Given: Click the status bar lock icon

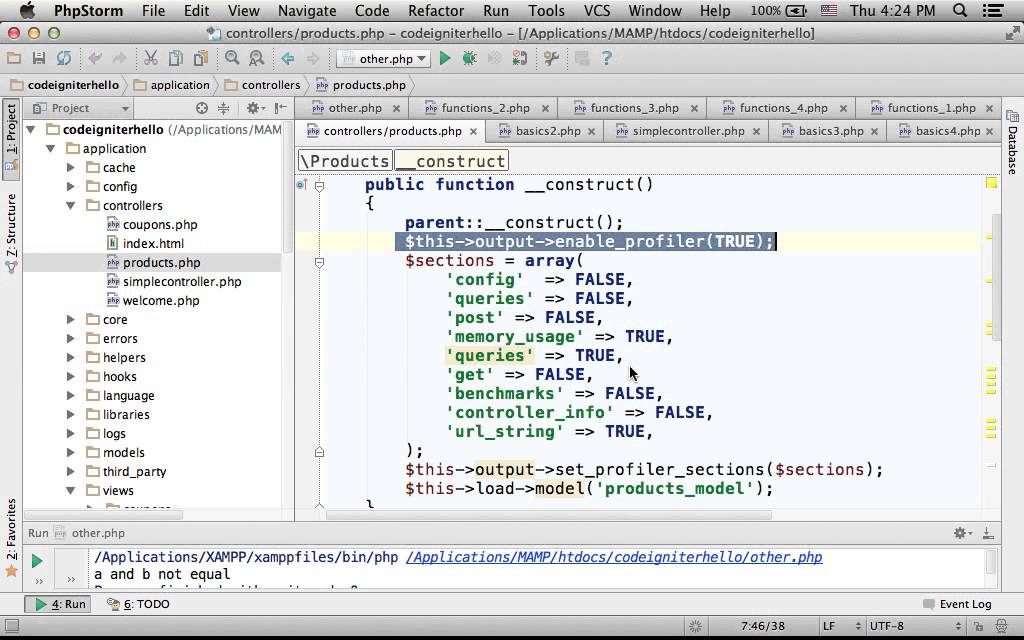Looking at the screenshot, I should click(978, 626).
